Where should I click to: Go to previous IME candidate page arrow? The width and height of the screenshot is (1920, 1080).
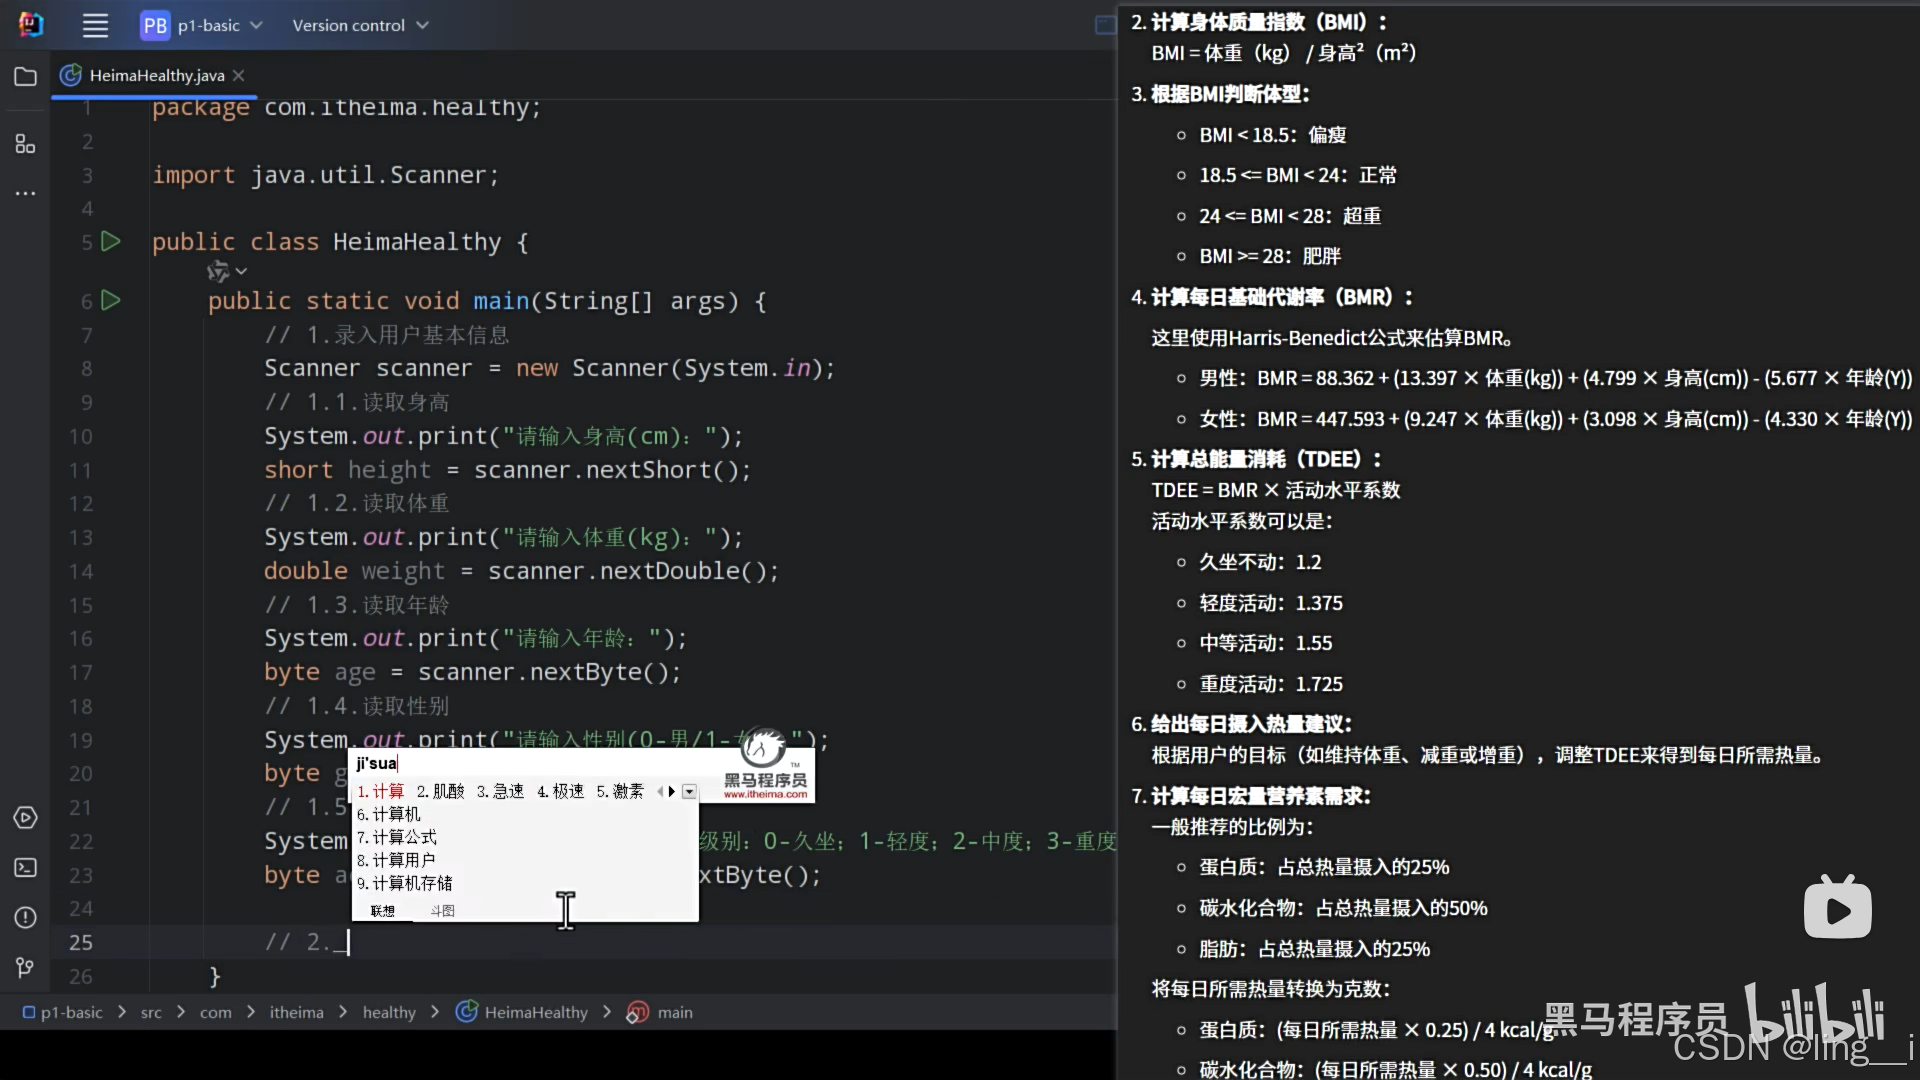660,791
